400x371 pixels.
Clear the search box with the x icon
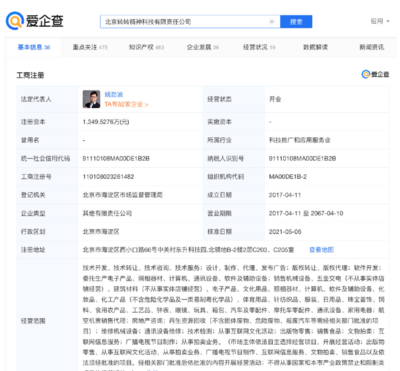click(x=272, y=22)
